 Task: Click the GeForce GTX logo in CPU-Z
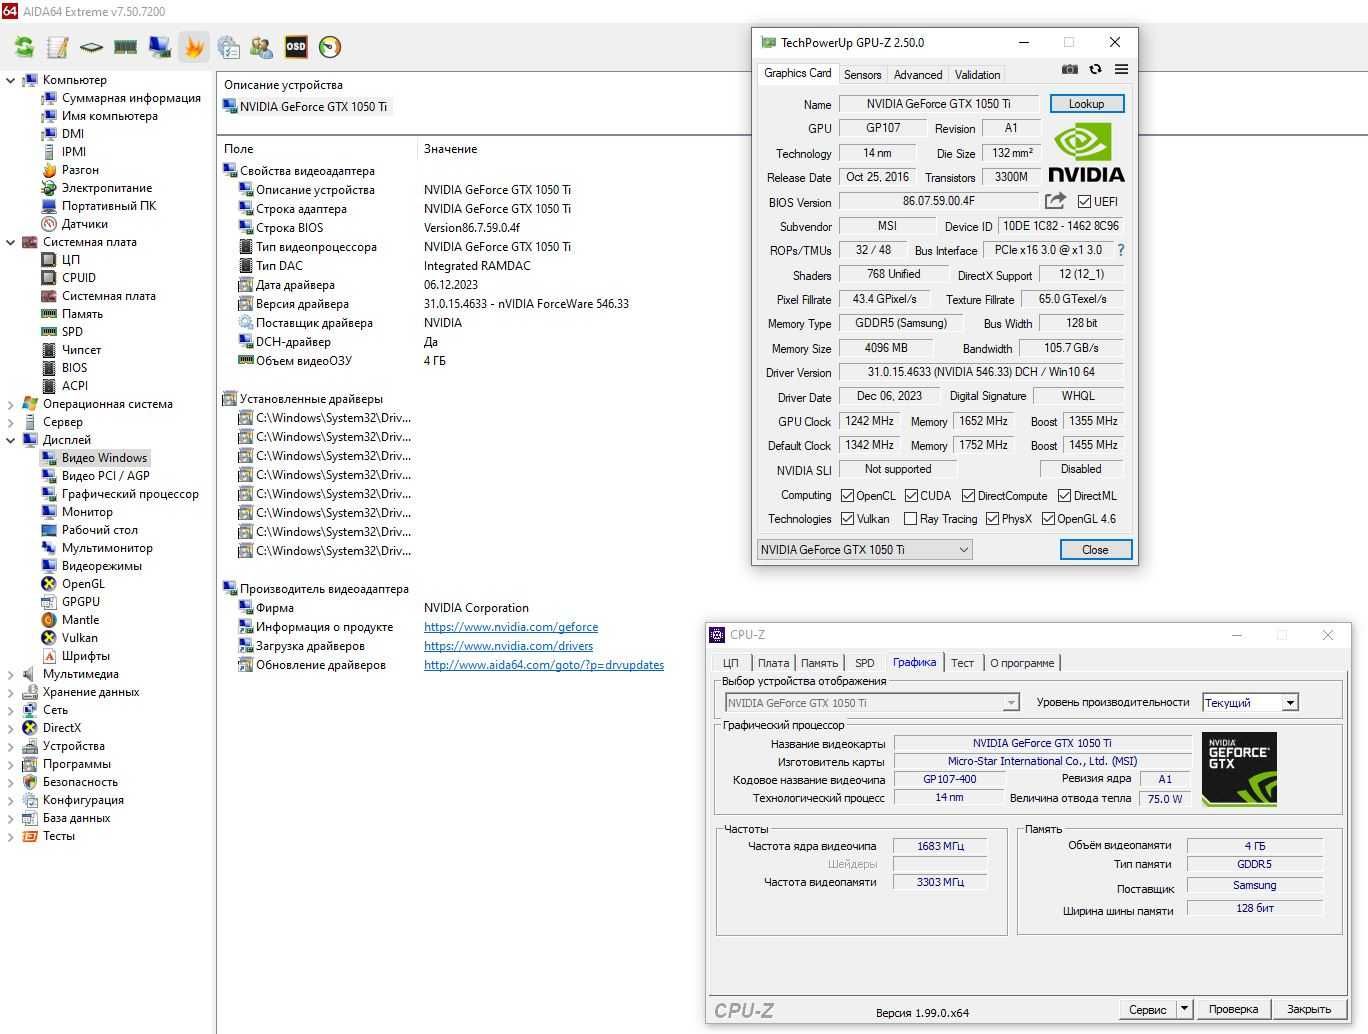[1239, 770]
